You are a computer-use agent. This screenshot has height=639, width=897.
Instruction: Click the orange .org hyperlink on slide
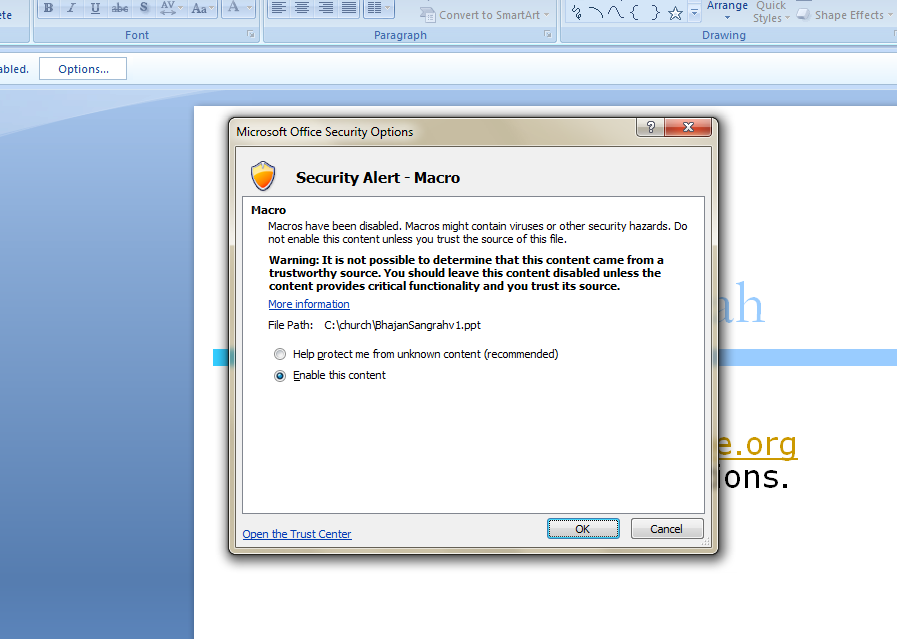click(x=757, y=444)
